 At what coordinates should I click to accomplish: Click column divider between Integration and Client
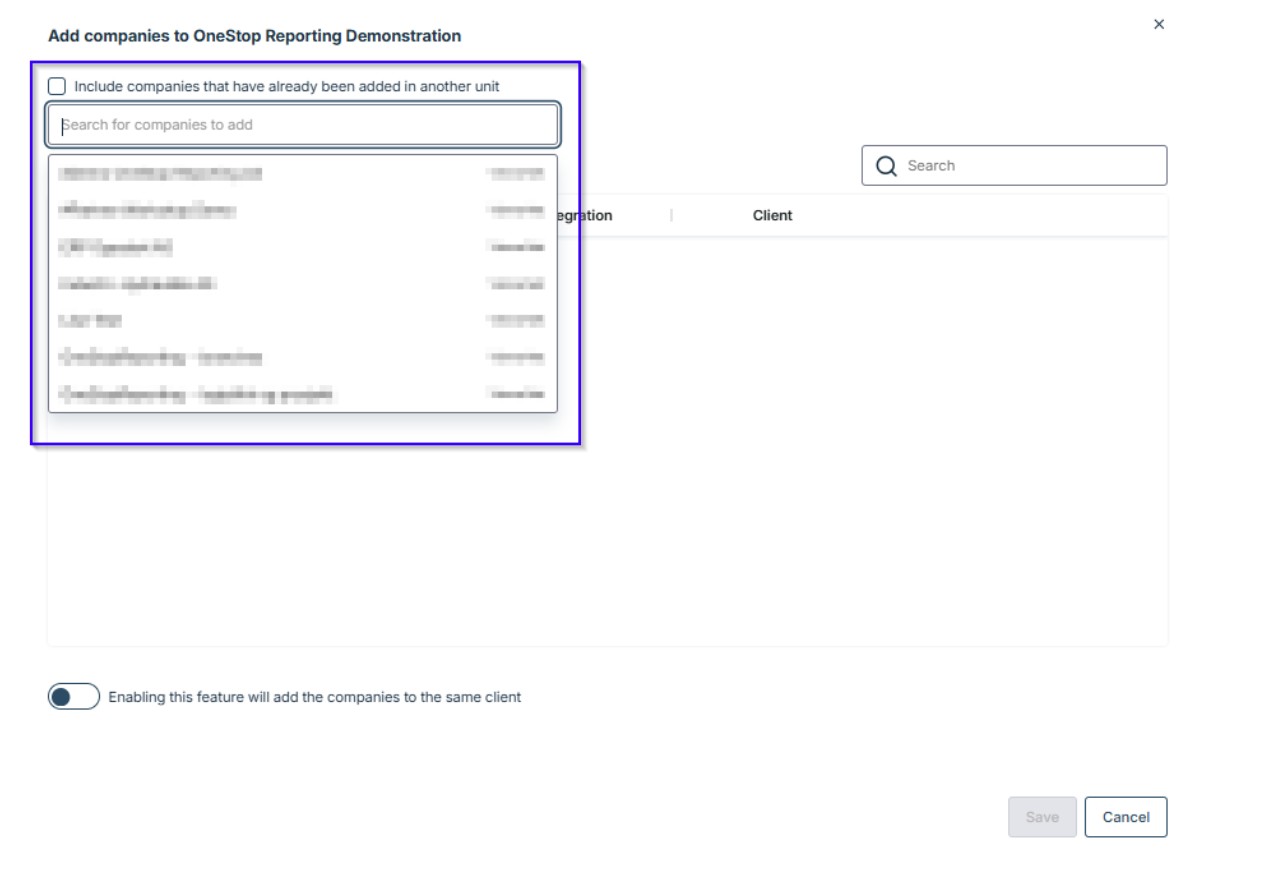click(x=671, y=216)
